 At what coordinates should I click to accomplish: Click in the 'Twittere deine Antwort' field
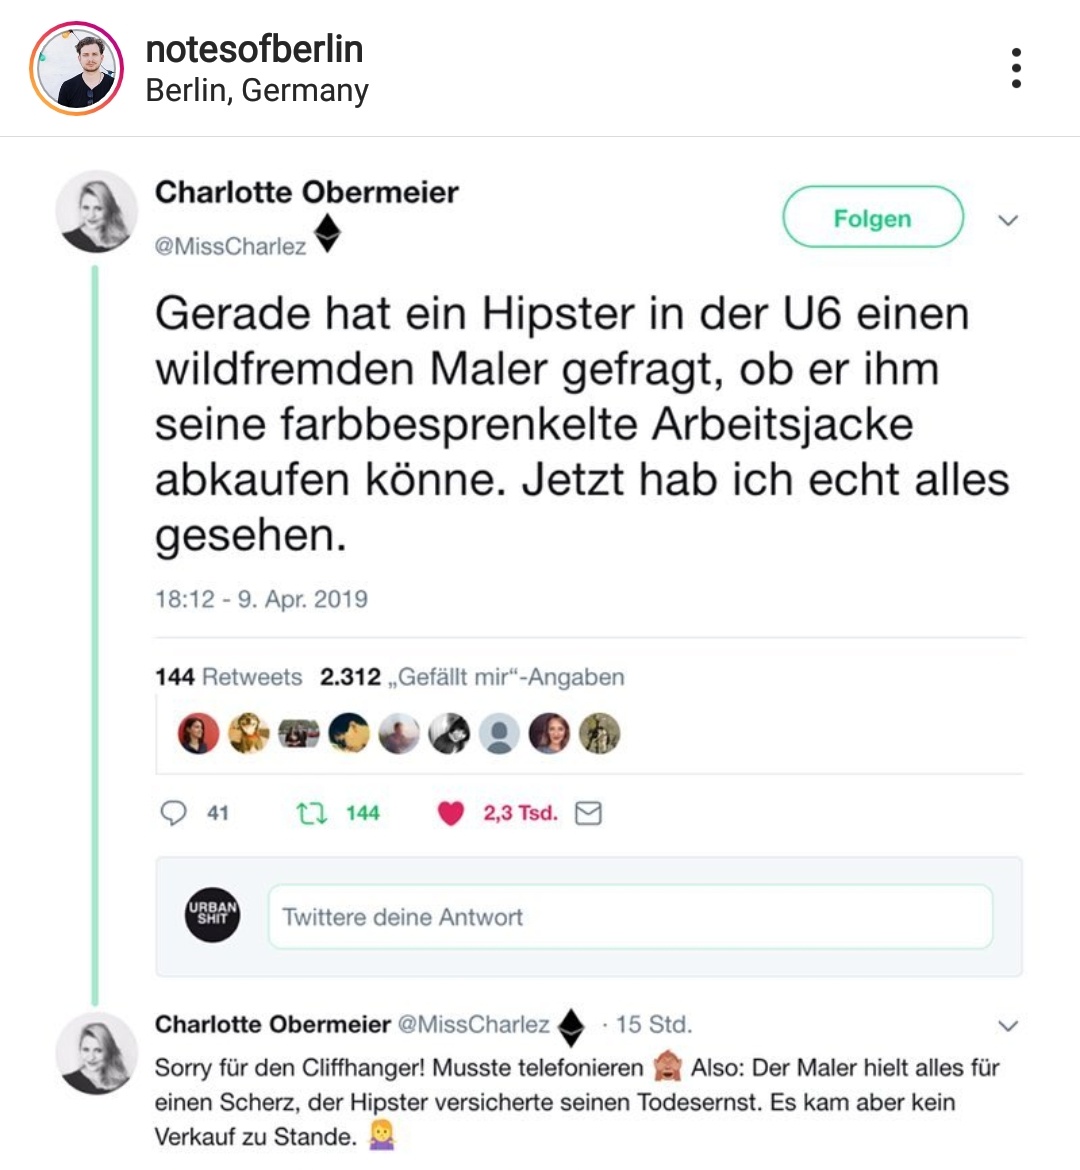click(630, 916)
